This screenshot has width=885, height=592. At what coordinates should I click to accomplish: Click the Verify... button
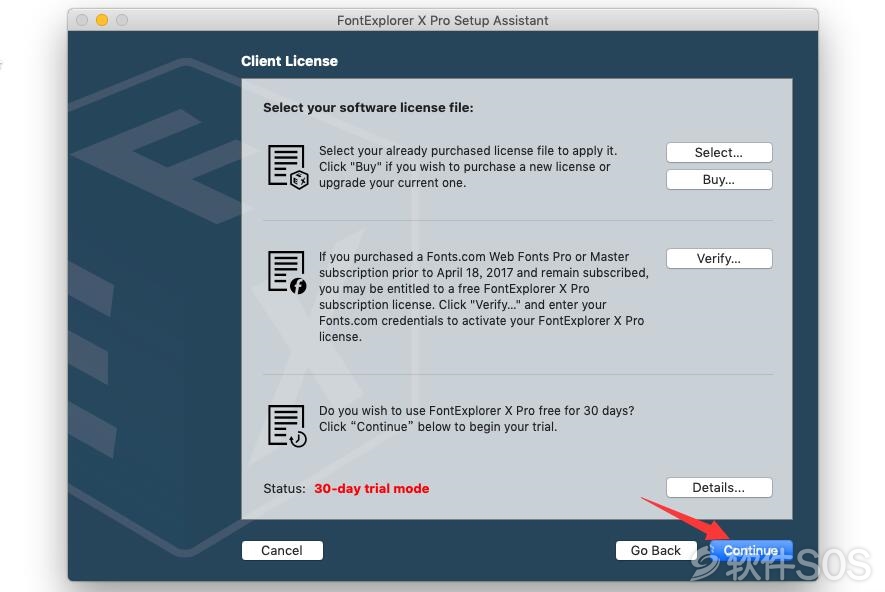[718, 258]
